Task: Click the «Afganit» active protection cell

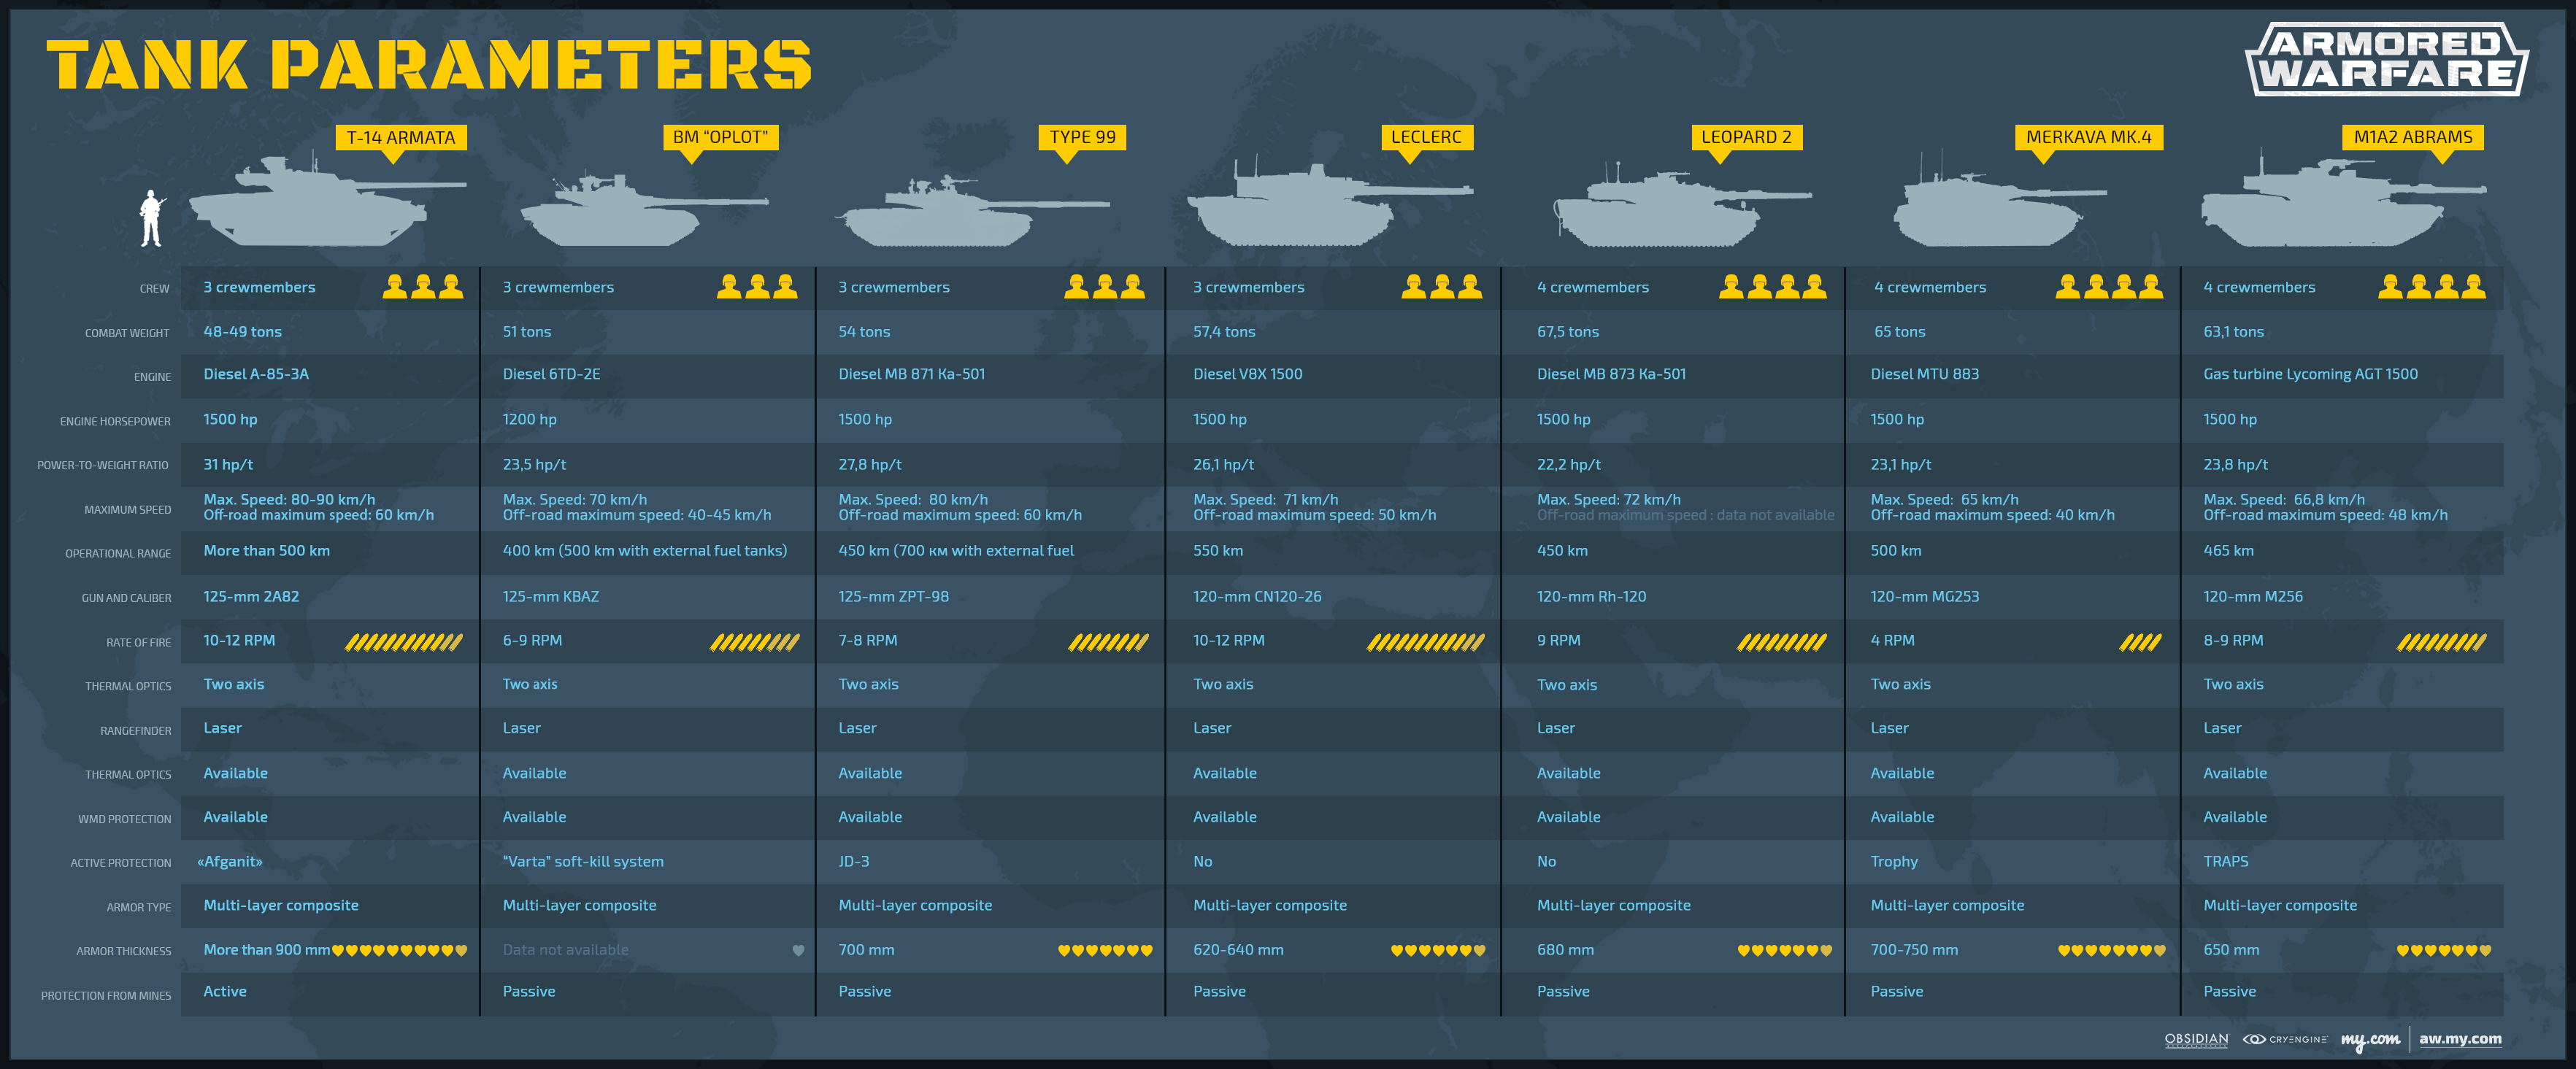Action: tap(230, 862)
